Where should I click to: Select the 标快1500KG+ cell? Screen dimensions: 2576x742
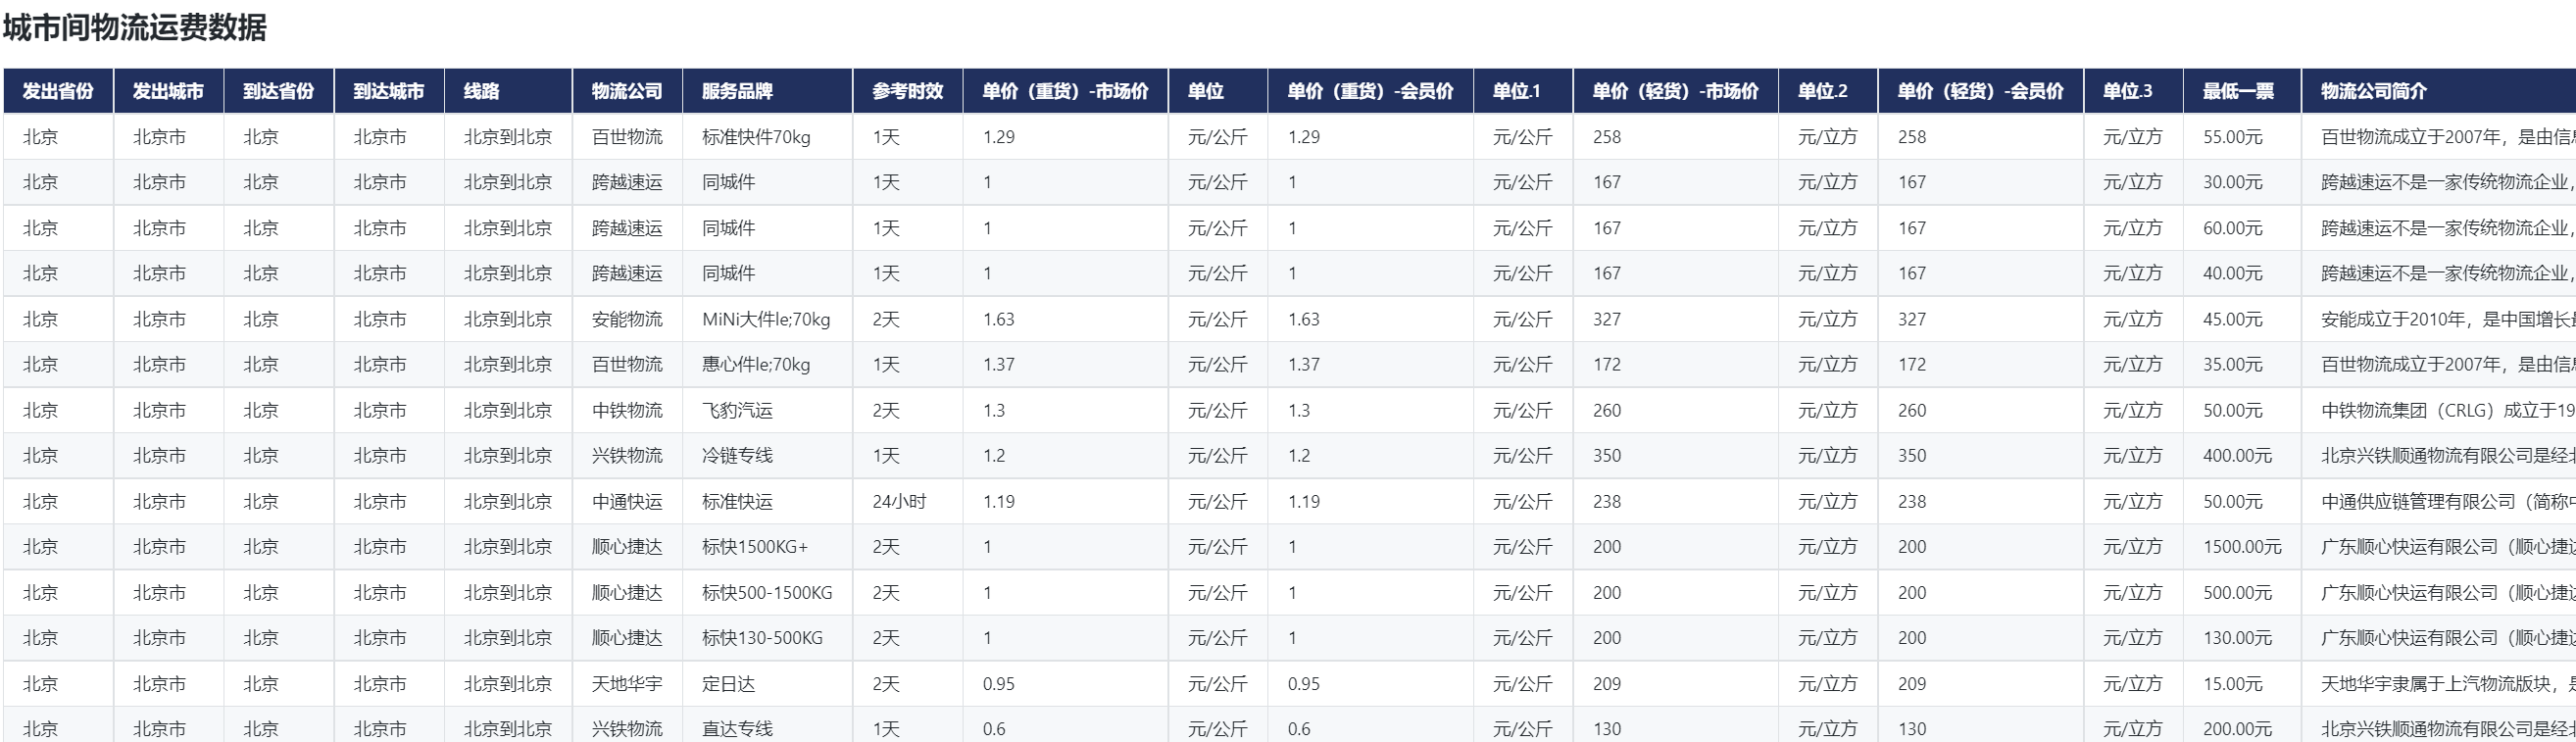click(755, 547)
